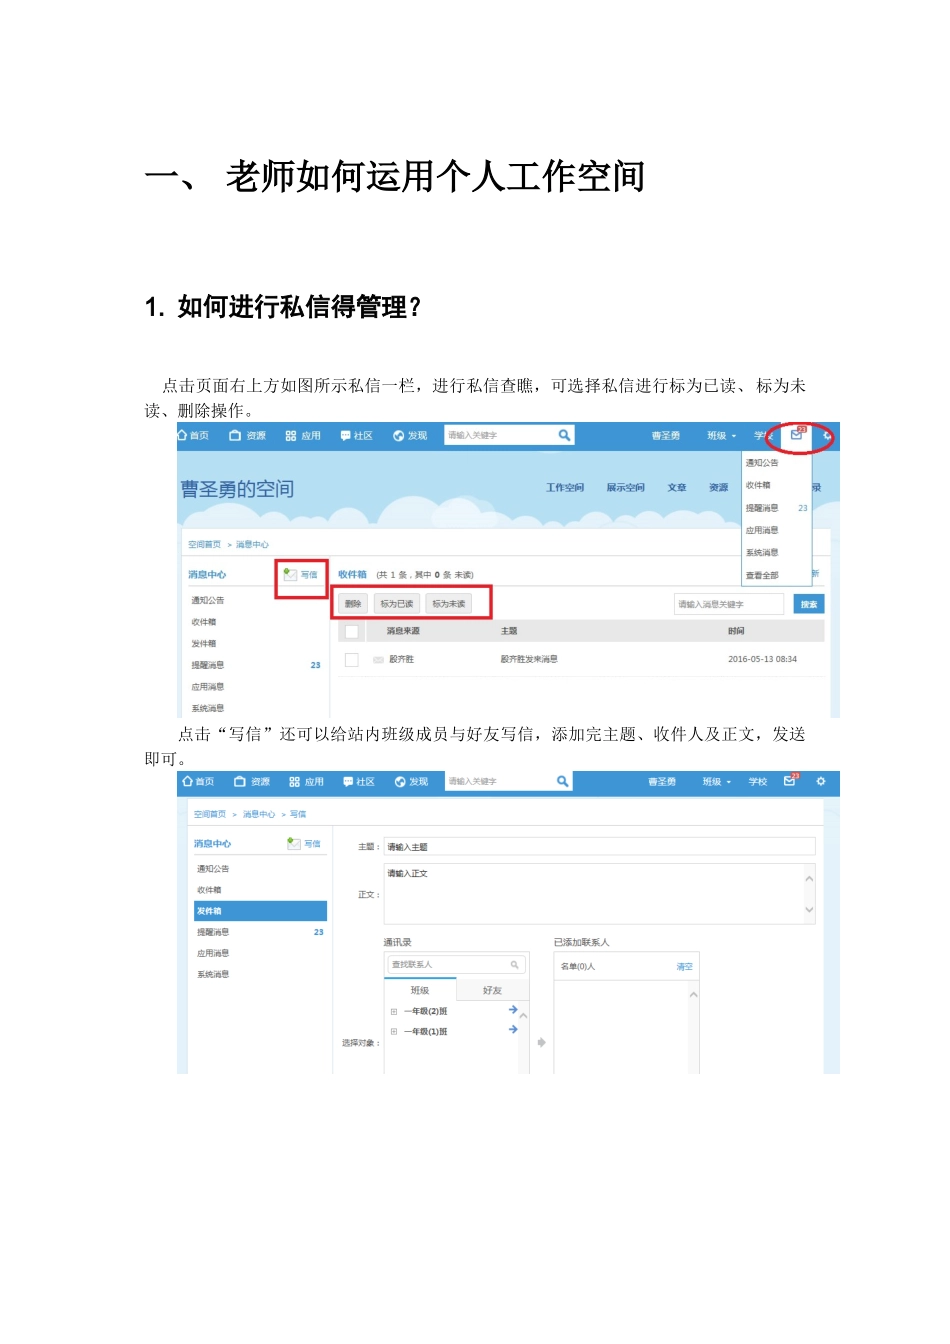950x1344 pixels.
Task: Open 发现 discover in inbox screenshot navbar
Action: [410, 436]
